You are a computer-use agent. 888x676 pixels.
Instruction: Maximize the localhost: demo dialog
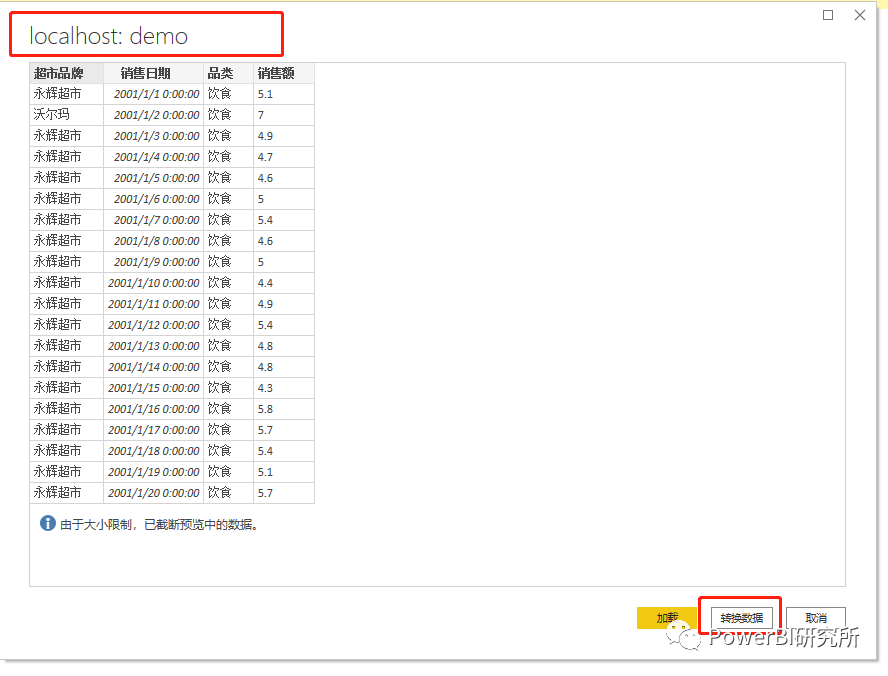point(828,15)
